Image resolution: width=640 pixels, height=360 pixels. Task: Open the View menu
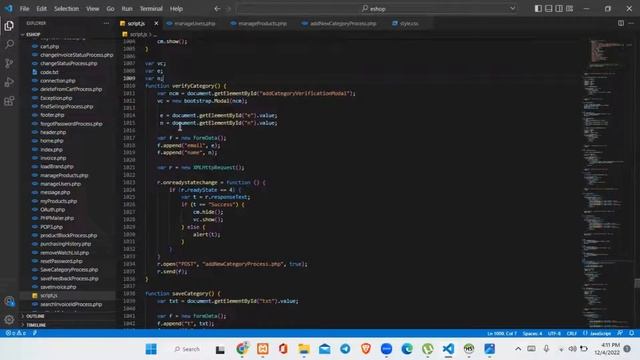point(93,9)
